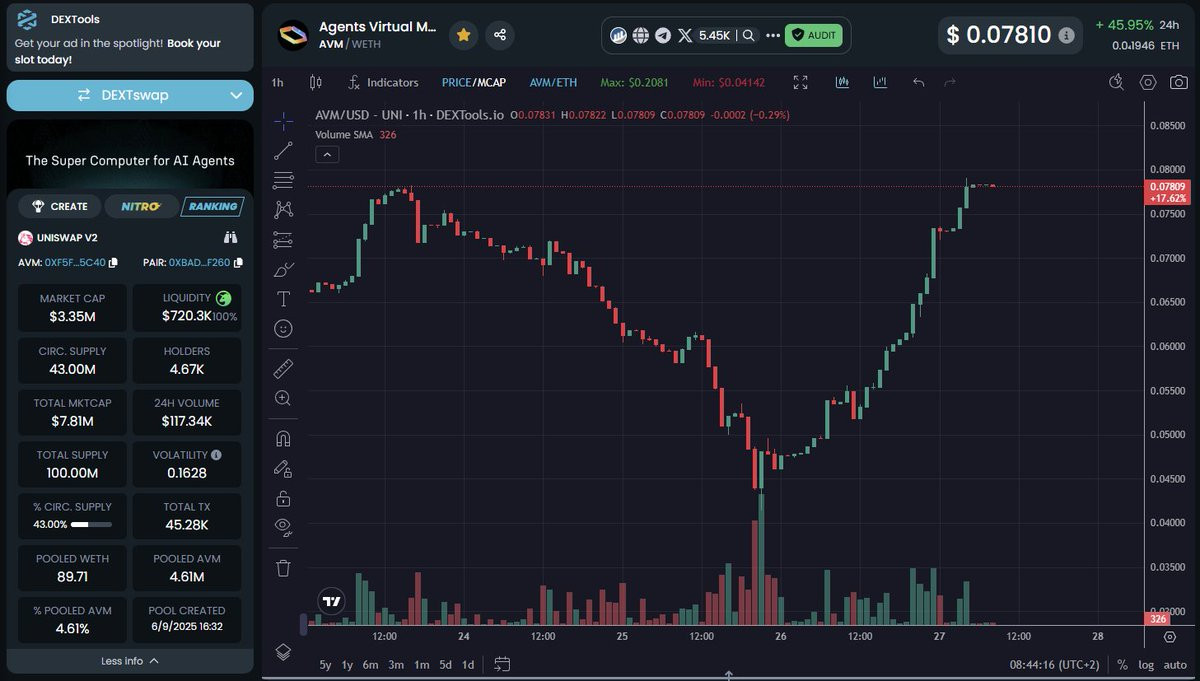Open the X social profile icon

[685, 35]
